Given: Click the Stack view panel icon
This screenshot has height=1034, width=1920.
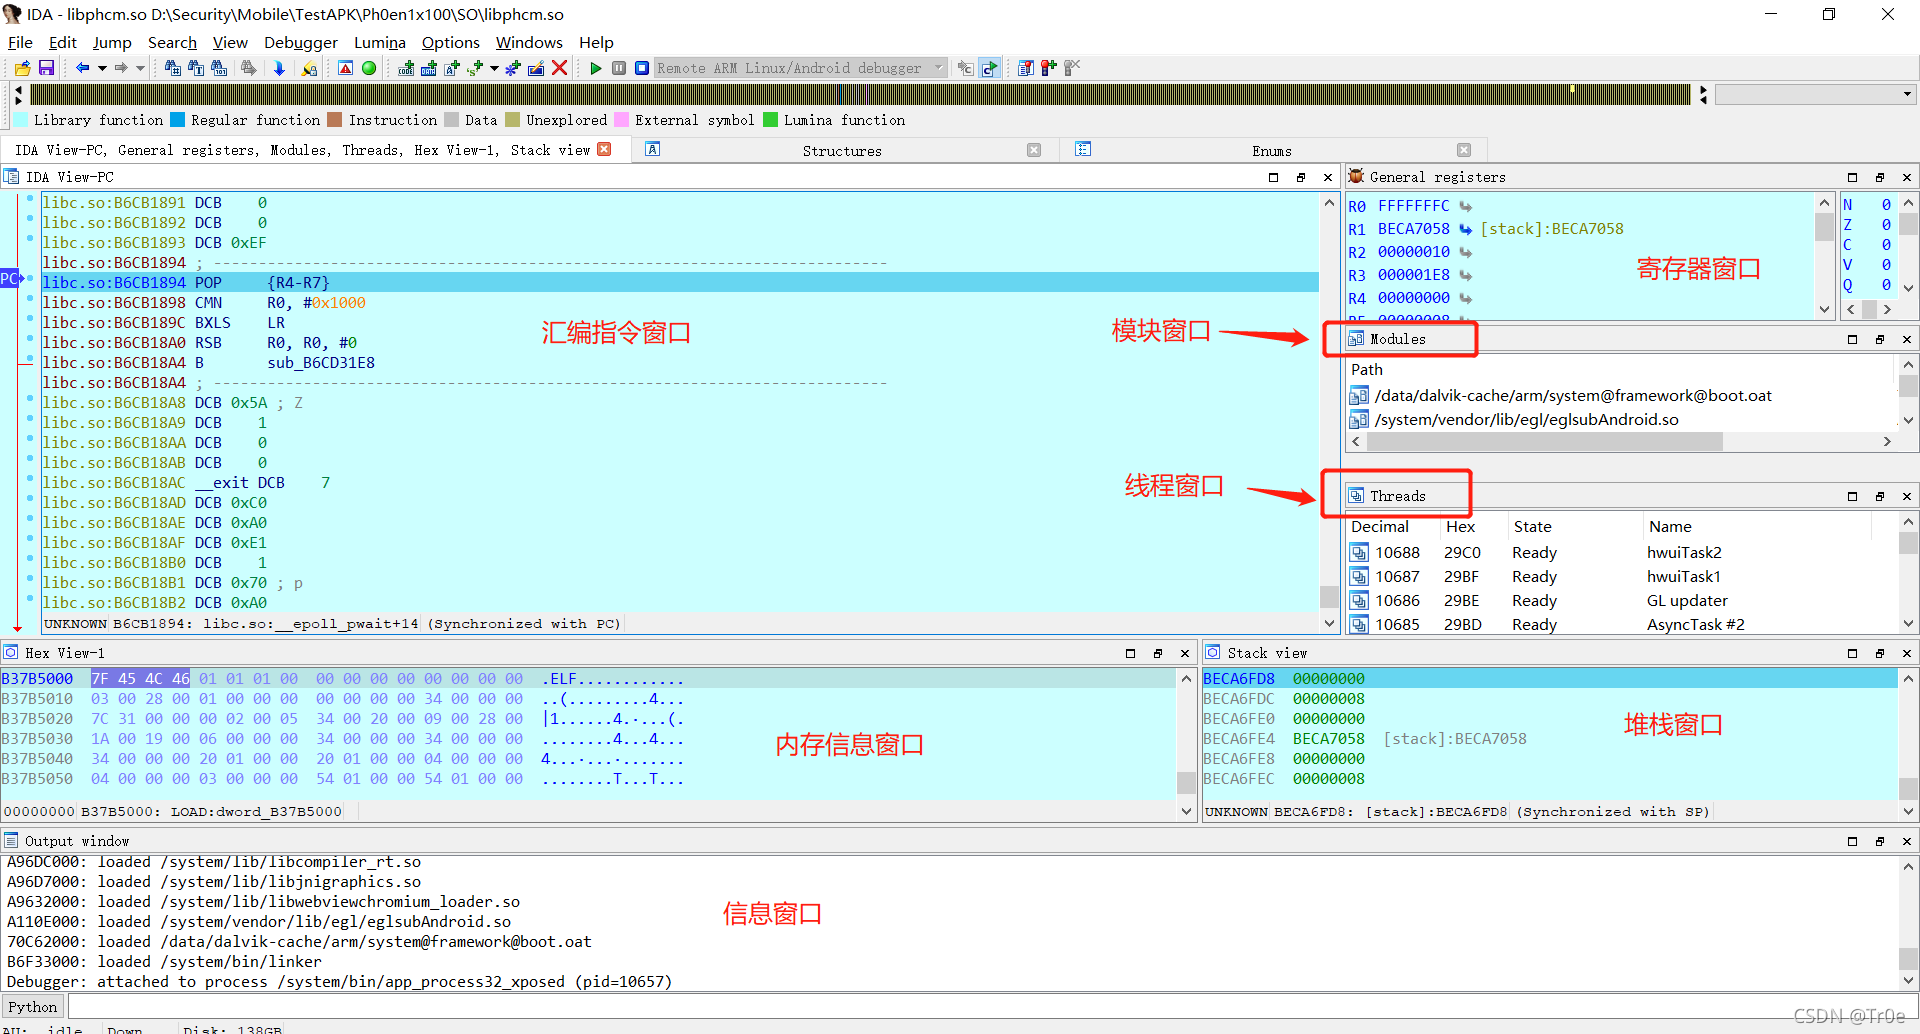Looking at the screenshot, I should (1213, 652).
